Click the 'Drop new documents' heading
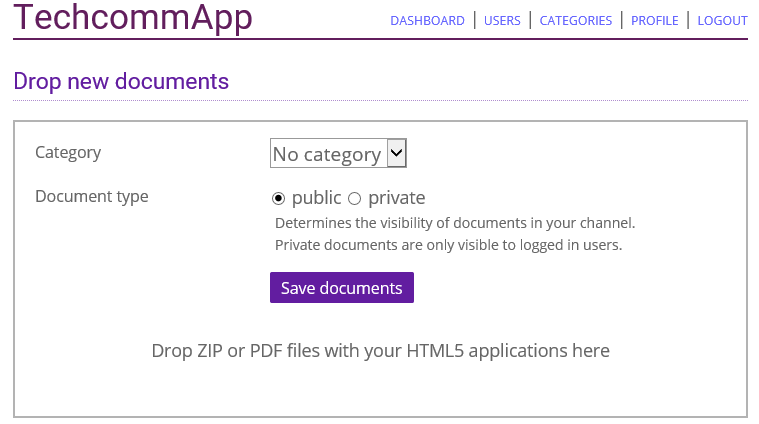759x424 pixels. tap(121, 82)
